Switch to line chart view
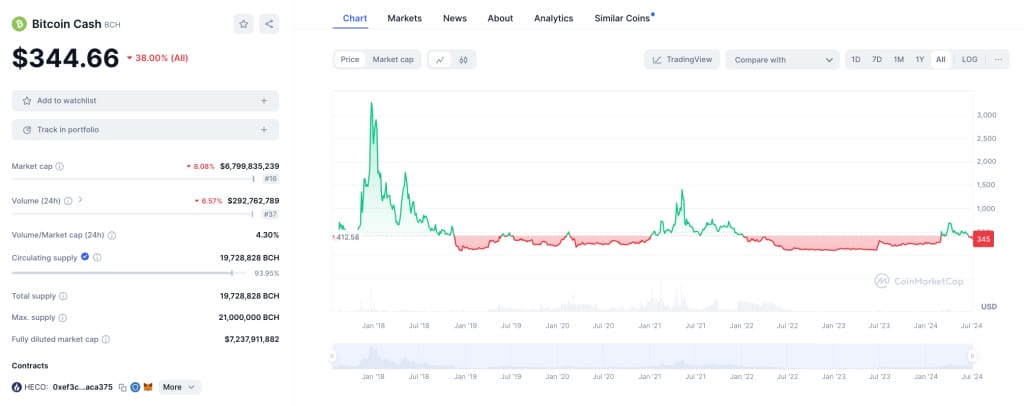Viewport: 1024px width, 406px height. (440, 59)
